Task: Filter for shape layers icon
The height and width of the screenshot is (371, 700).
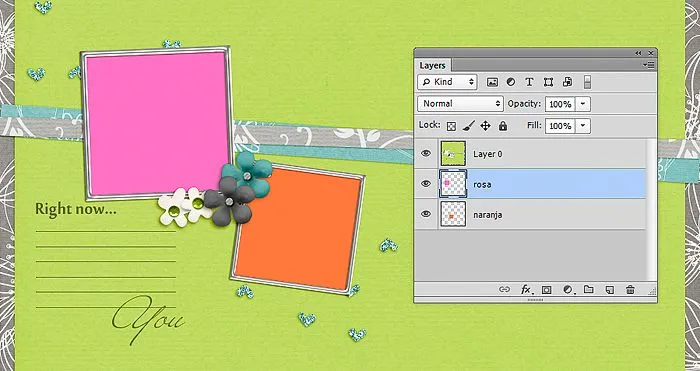Action: coord(548,82)
